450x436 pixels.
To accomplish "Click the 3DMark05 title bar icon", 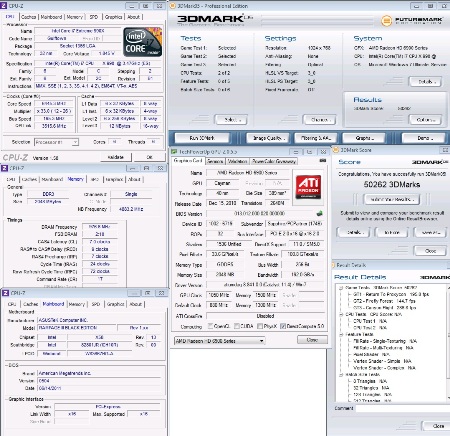I will coord(173,6).
